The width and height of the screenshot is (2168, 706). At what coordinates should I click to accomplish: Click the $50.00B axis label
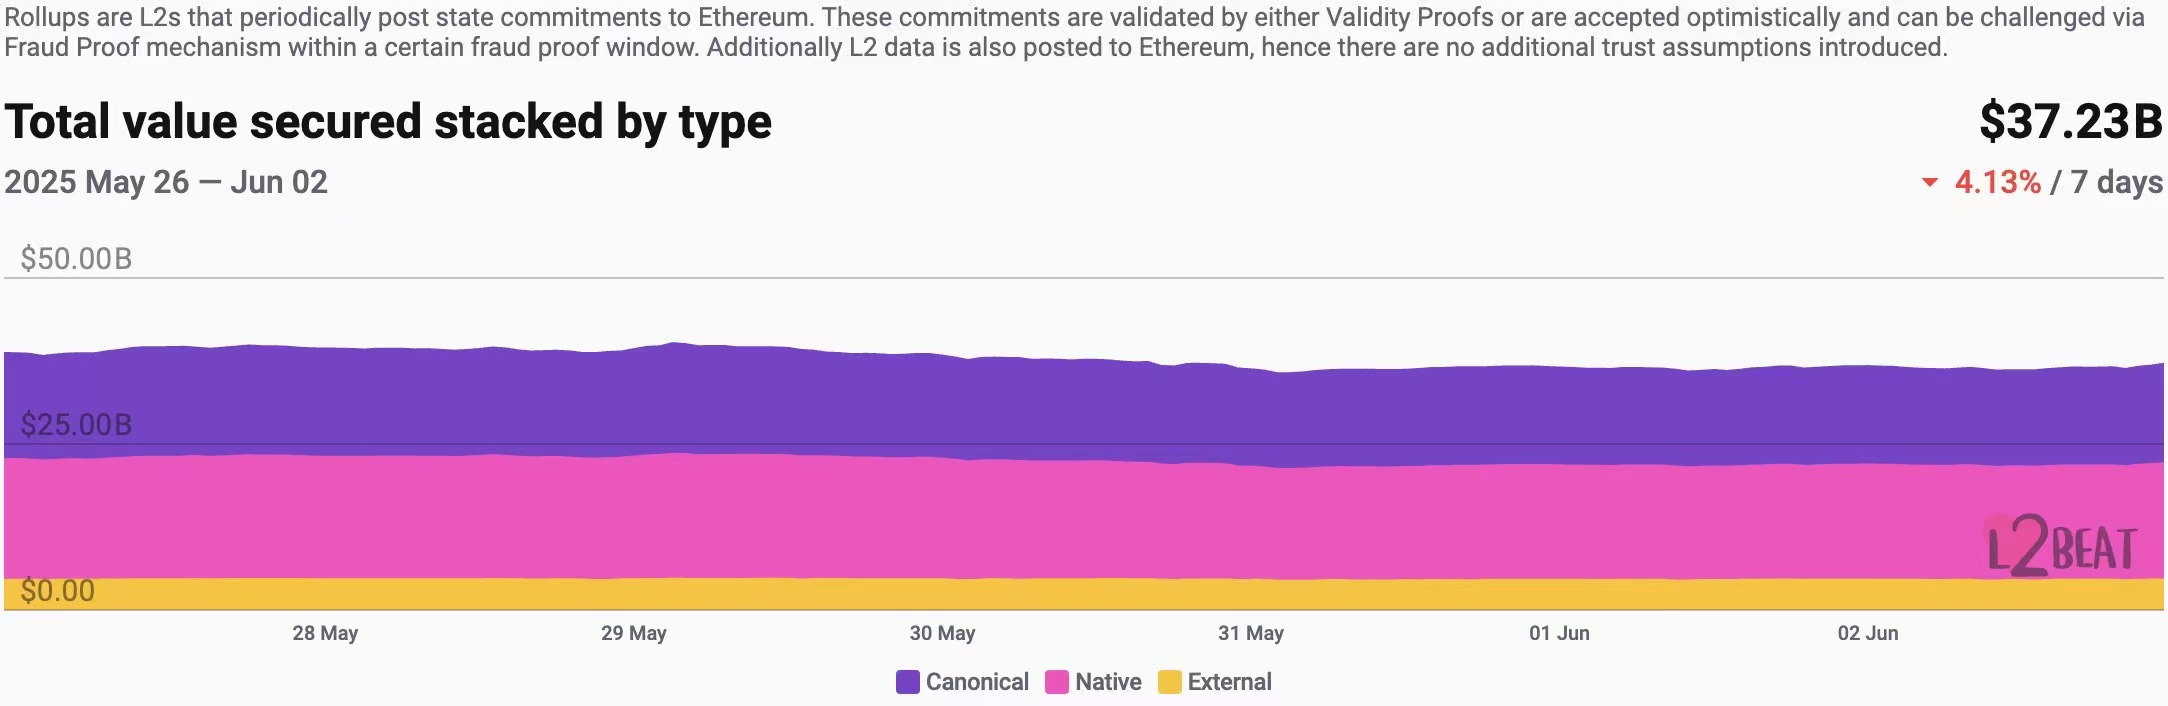point(76,259)
